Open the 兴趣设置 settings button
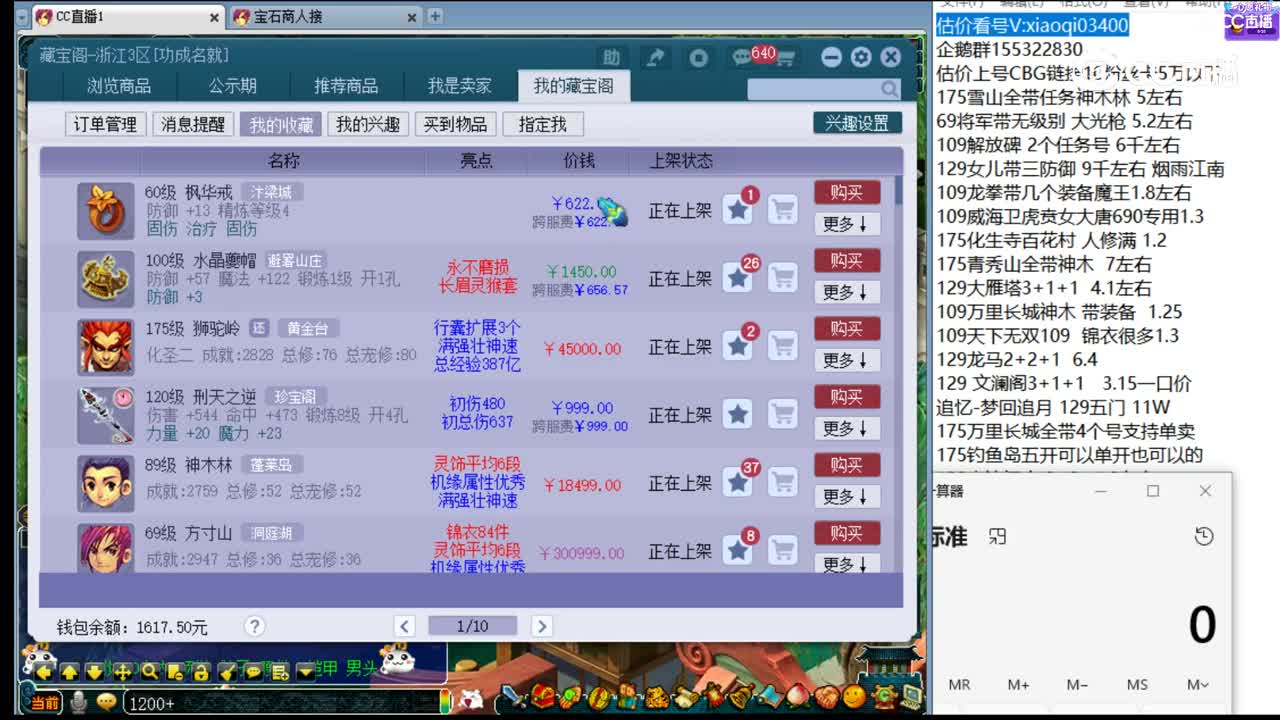Screen dimensions: 1280x720 858,123
